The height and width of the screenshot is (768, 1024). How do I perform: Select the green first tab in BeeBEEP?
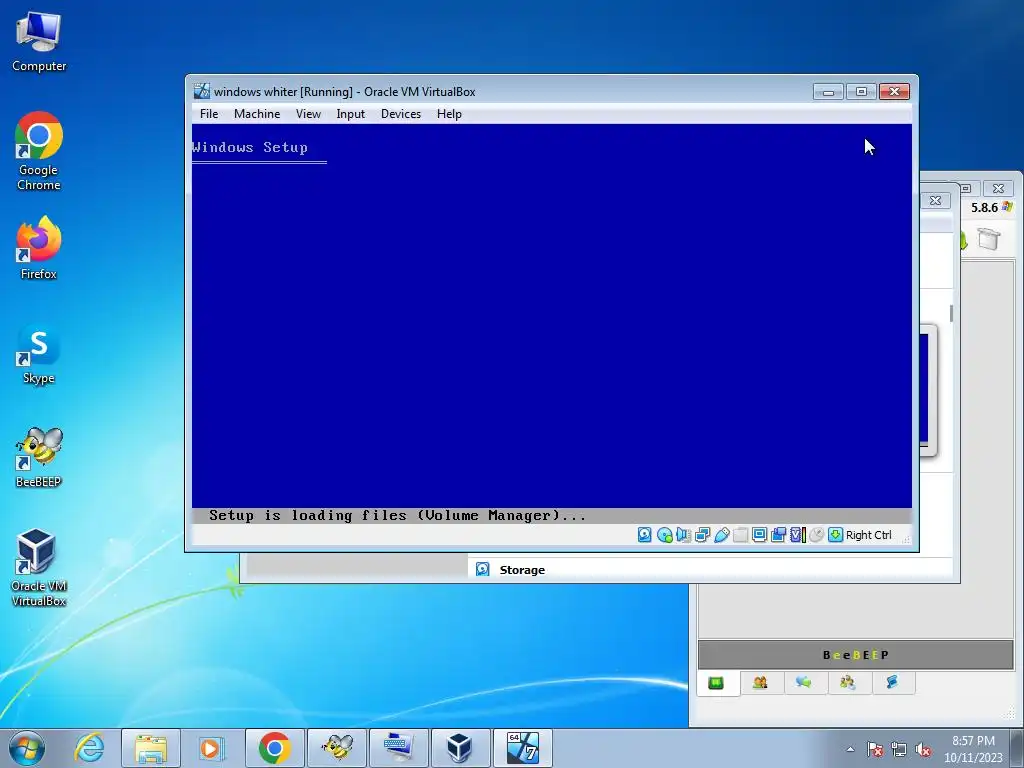pos(716,683)
